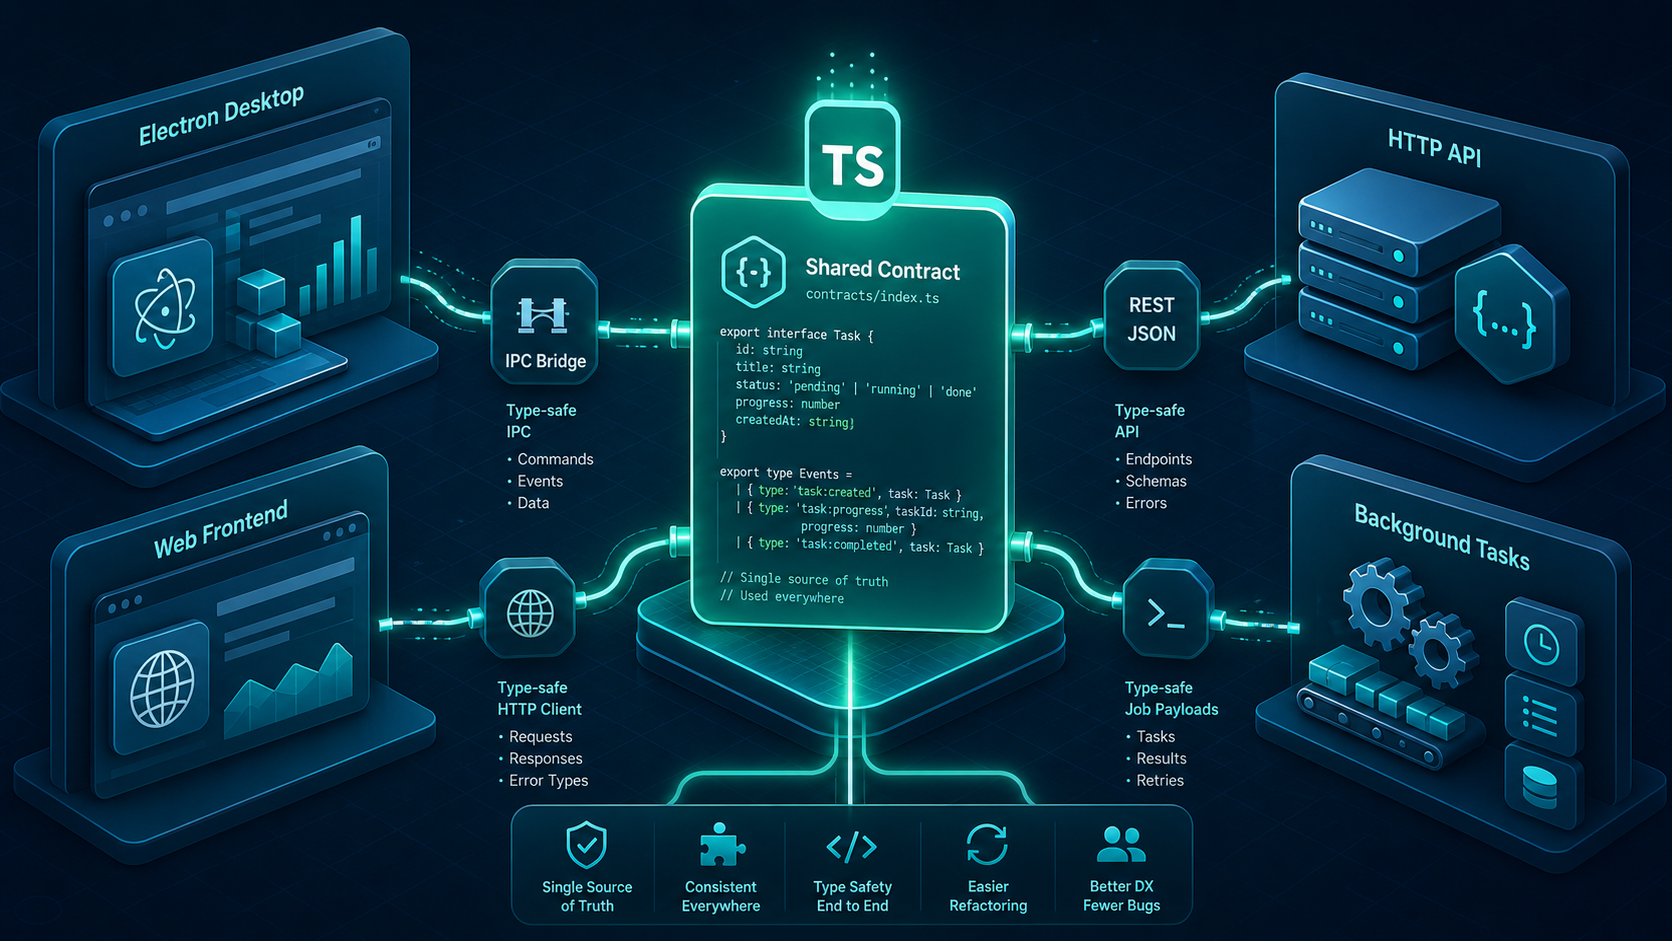The height and width of the screenshot is (941, 1672).
Task: Click the Electron Desktop title
Action: pyautogui.click(x=221, y=114)
